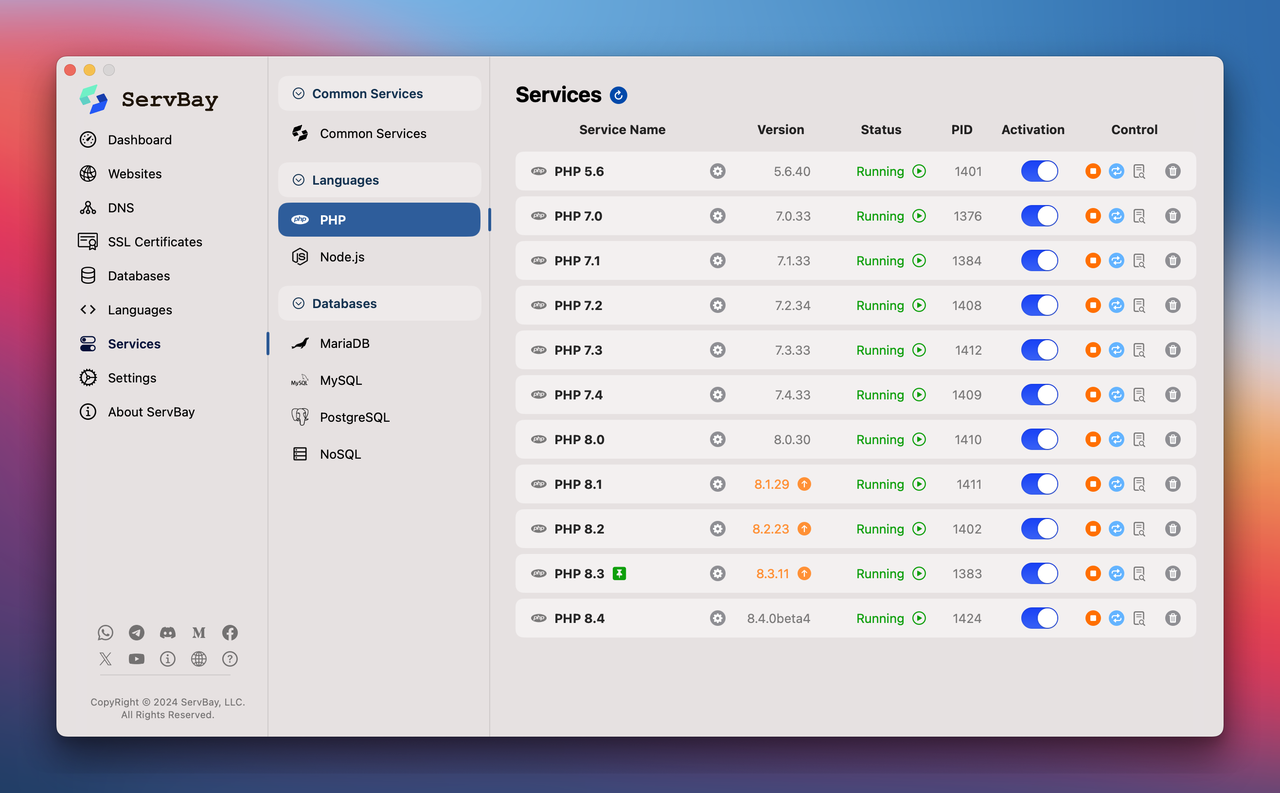Upgrade PHP 8.1 via orange arrow
Screen dimensions: 1280x793
click(804, 484)
